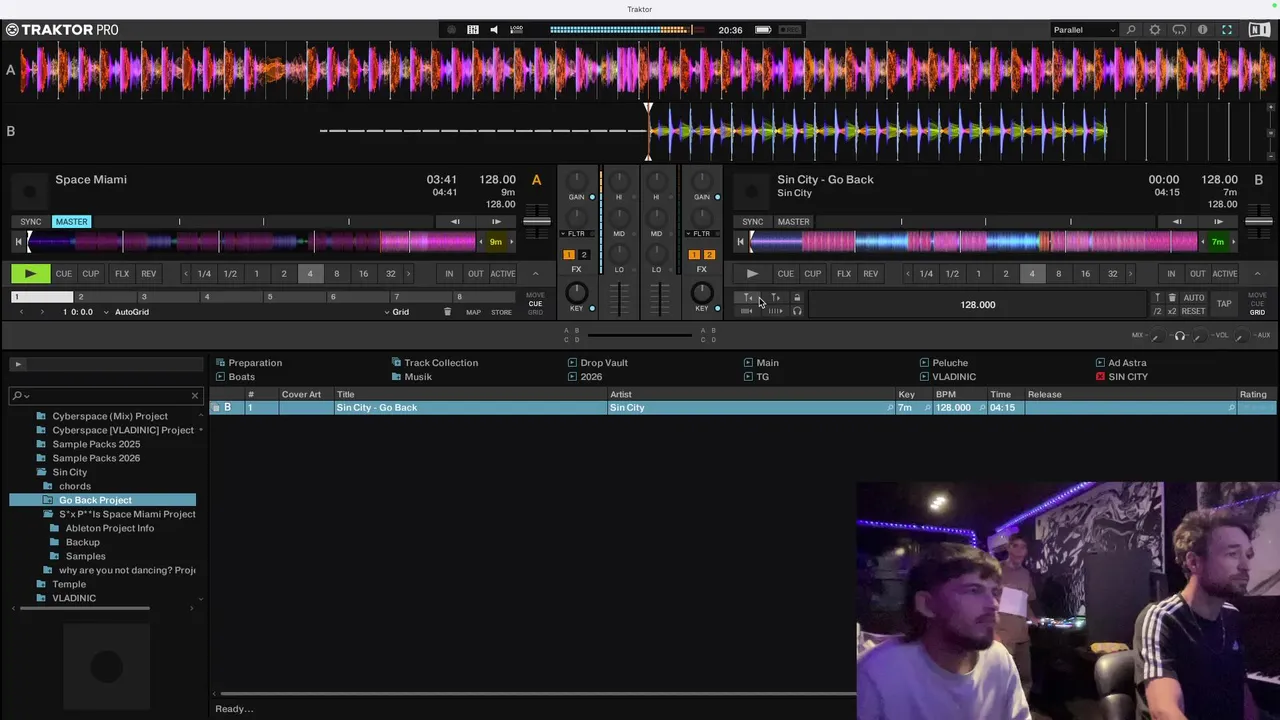Start playback on Deck B

(x=752, y=273)
